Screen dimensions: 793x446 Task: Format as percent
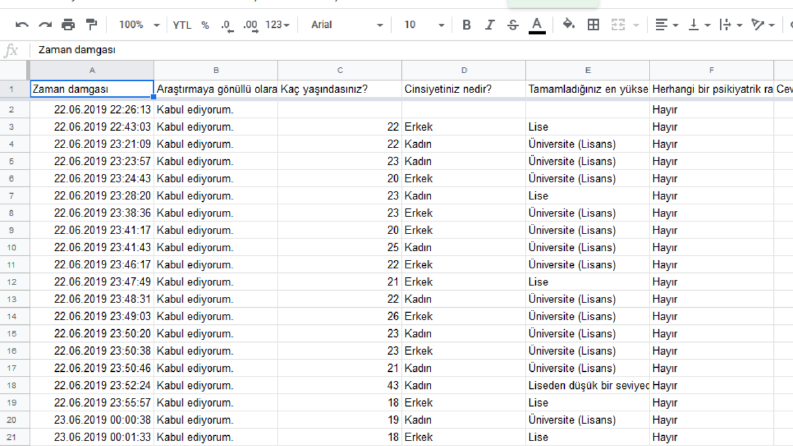click(x=205, y=25)
